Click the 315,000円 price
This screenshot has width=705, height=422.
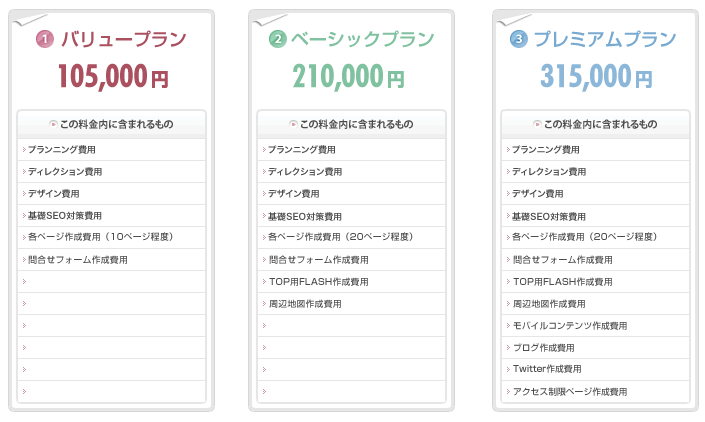pos(596,76)
